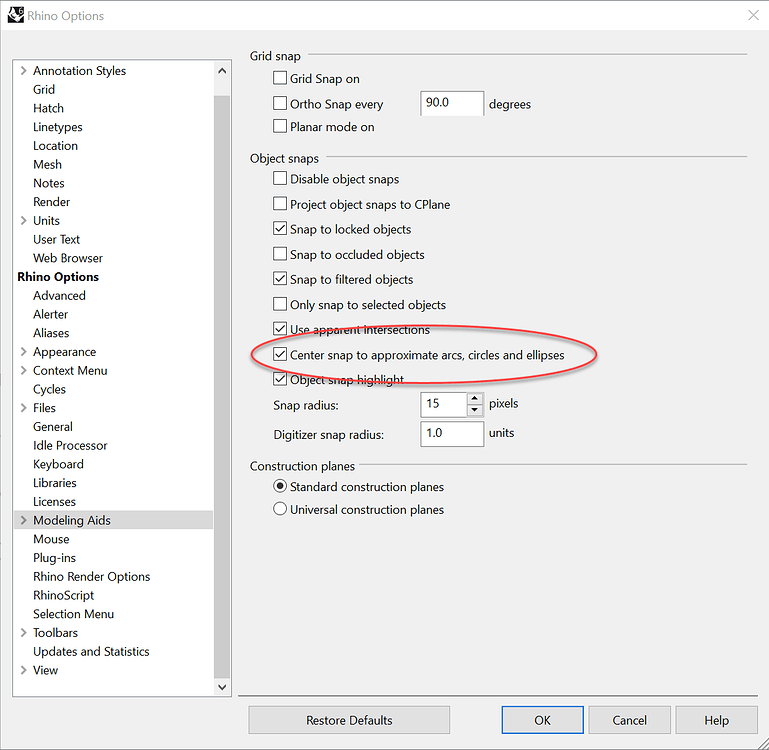Uncheck Snap to filtered objects
Image resolution: width=769 pixels, height=750 pixels.
280,279
